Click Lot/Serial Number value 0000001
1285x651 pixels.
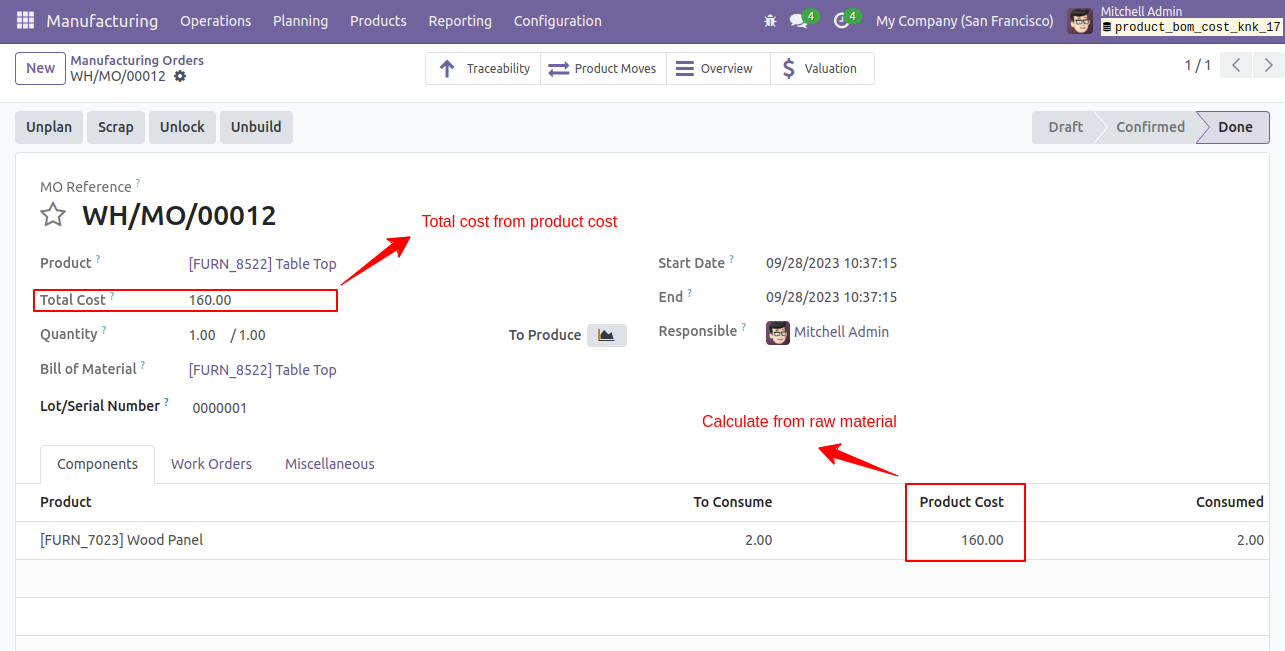(x=220, y=408)
